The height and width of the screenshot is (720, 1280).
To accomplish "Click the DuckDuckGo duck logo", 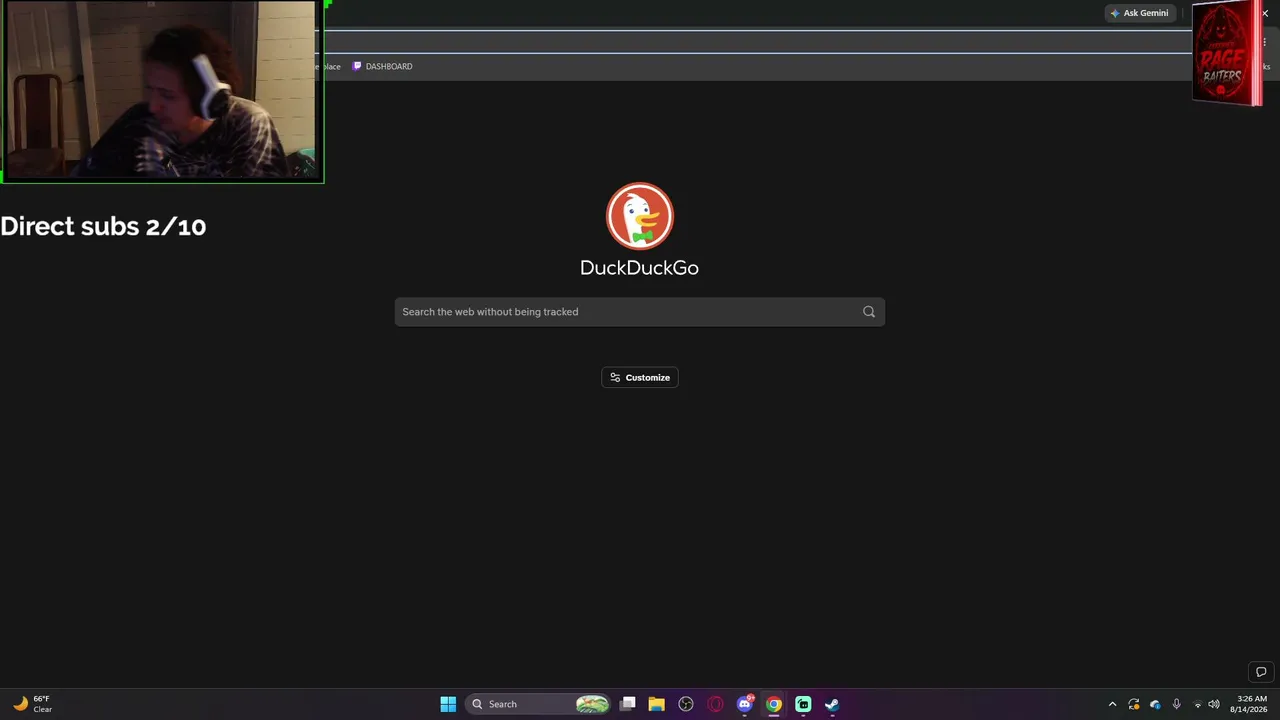I will [640, 216].
